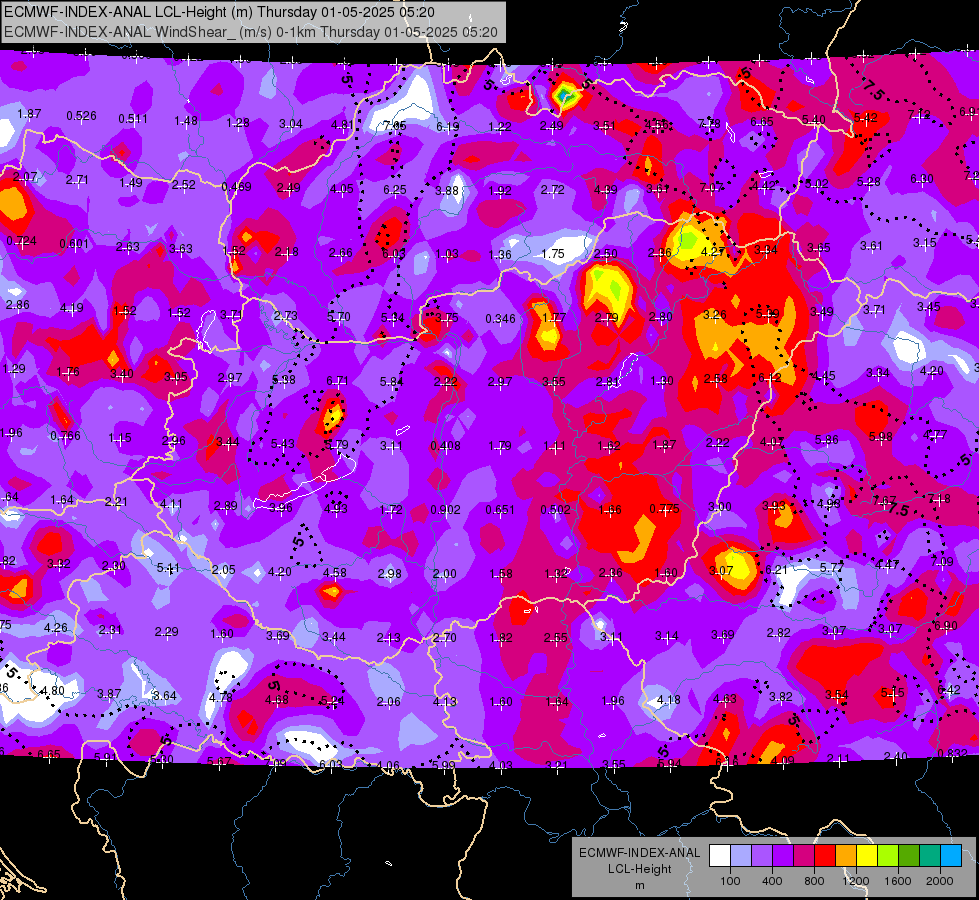The width and height of the screenshot is (979, 900).
Task: Click the yellow legend color swatch
Action: pyautogui.click(x=867, y=855)
